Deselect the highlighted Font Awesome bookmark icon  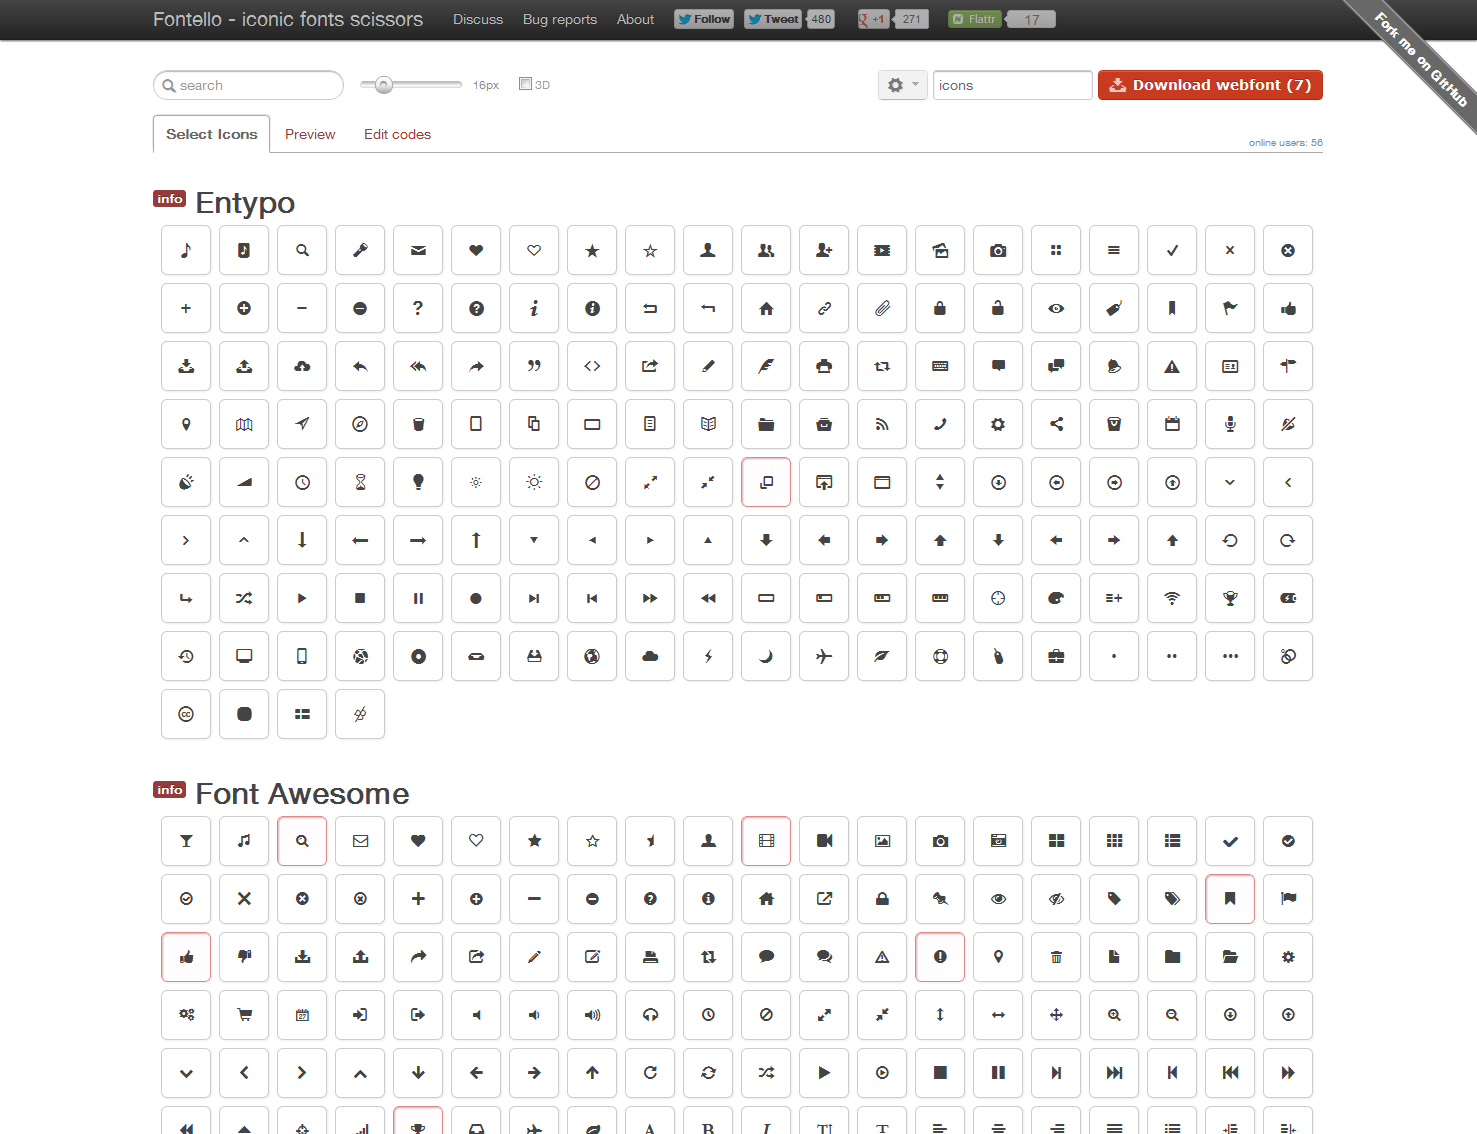click(x=1230, y=899)
